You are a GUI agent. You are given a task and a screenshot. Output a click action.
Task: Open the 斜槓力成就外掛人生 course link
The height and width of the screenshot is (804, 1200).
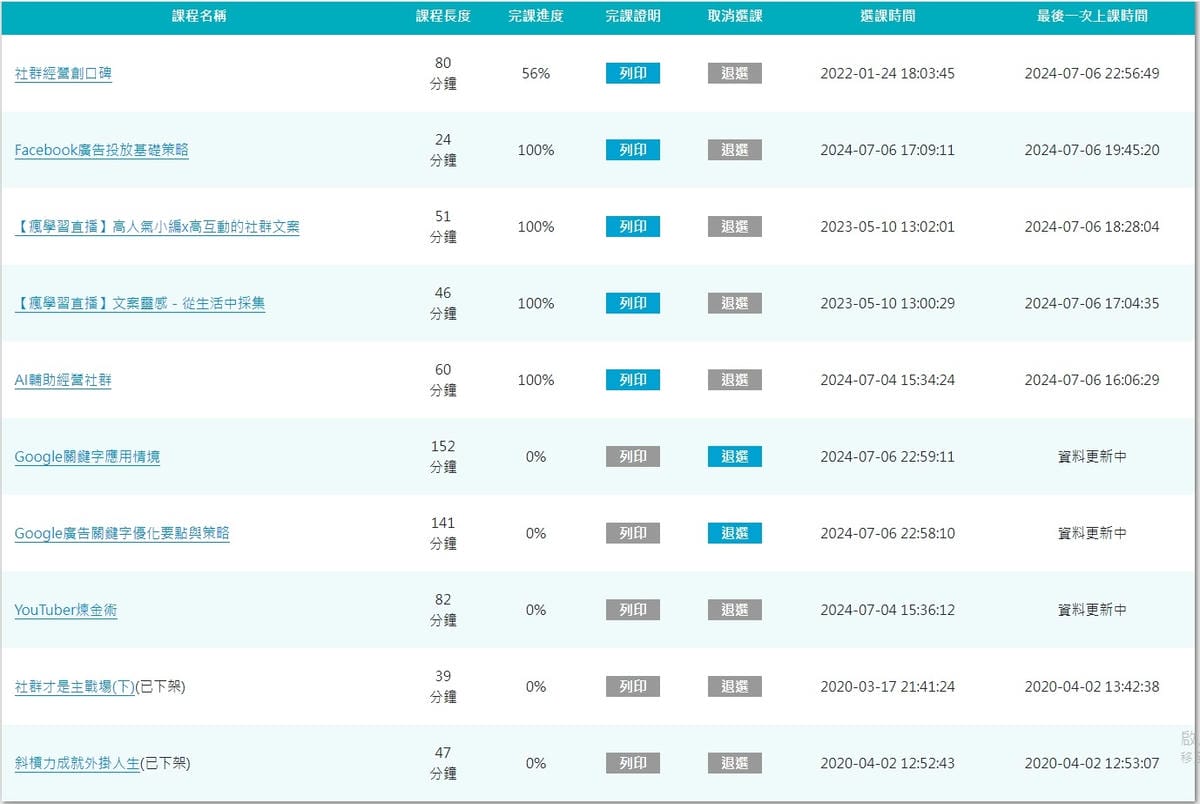click(x=77, y=763)
